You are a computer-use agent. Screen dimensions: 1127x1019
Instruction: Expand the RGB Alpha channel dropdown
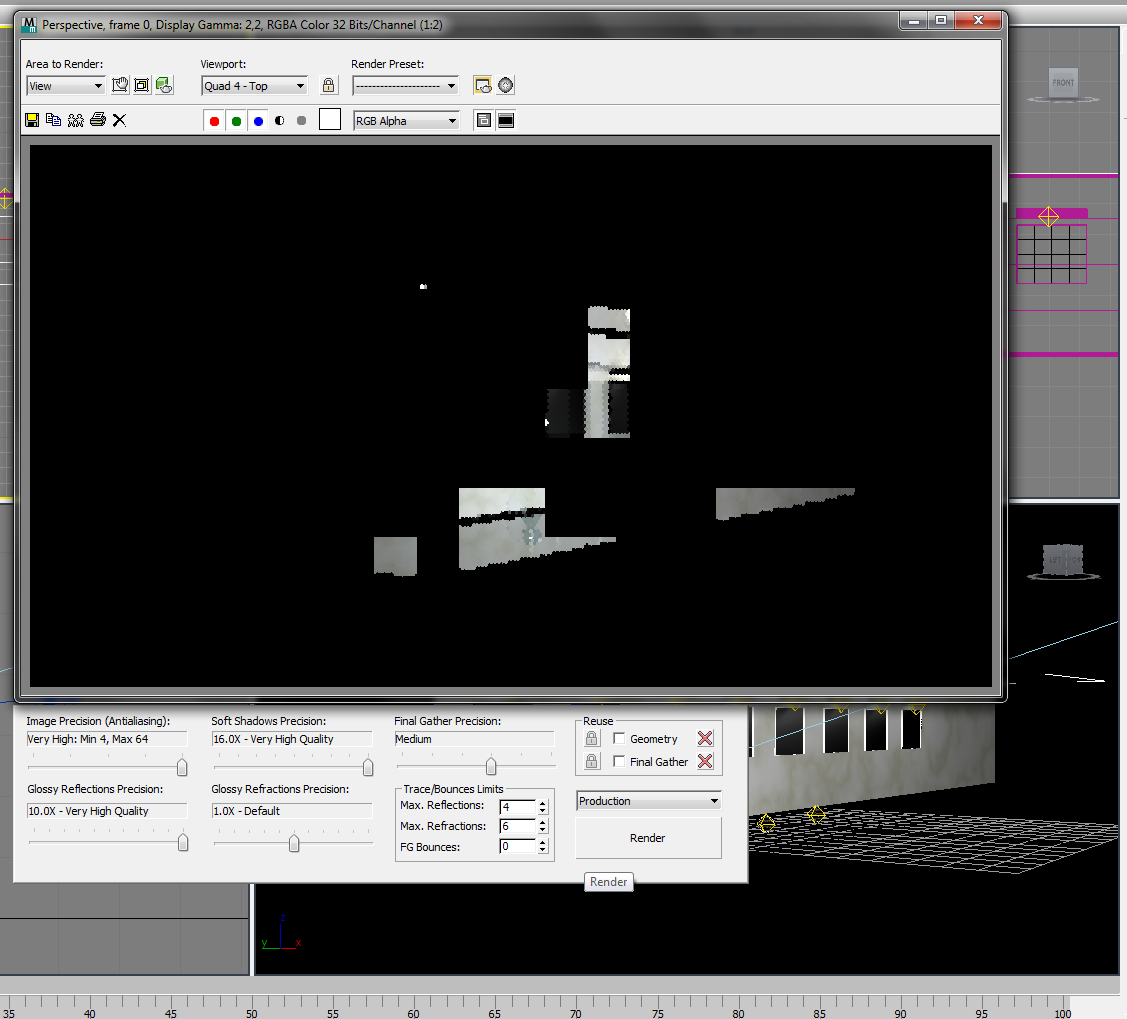(406, 121)
